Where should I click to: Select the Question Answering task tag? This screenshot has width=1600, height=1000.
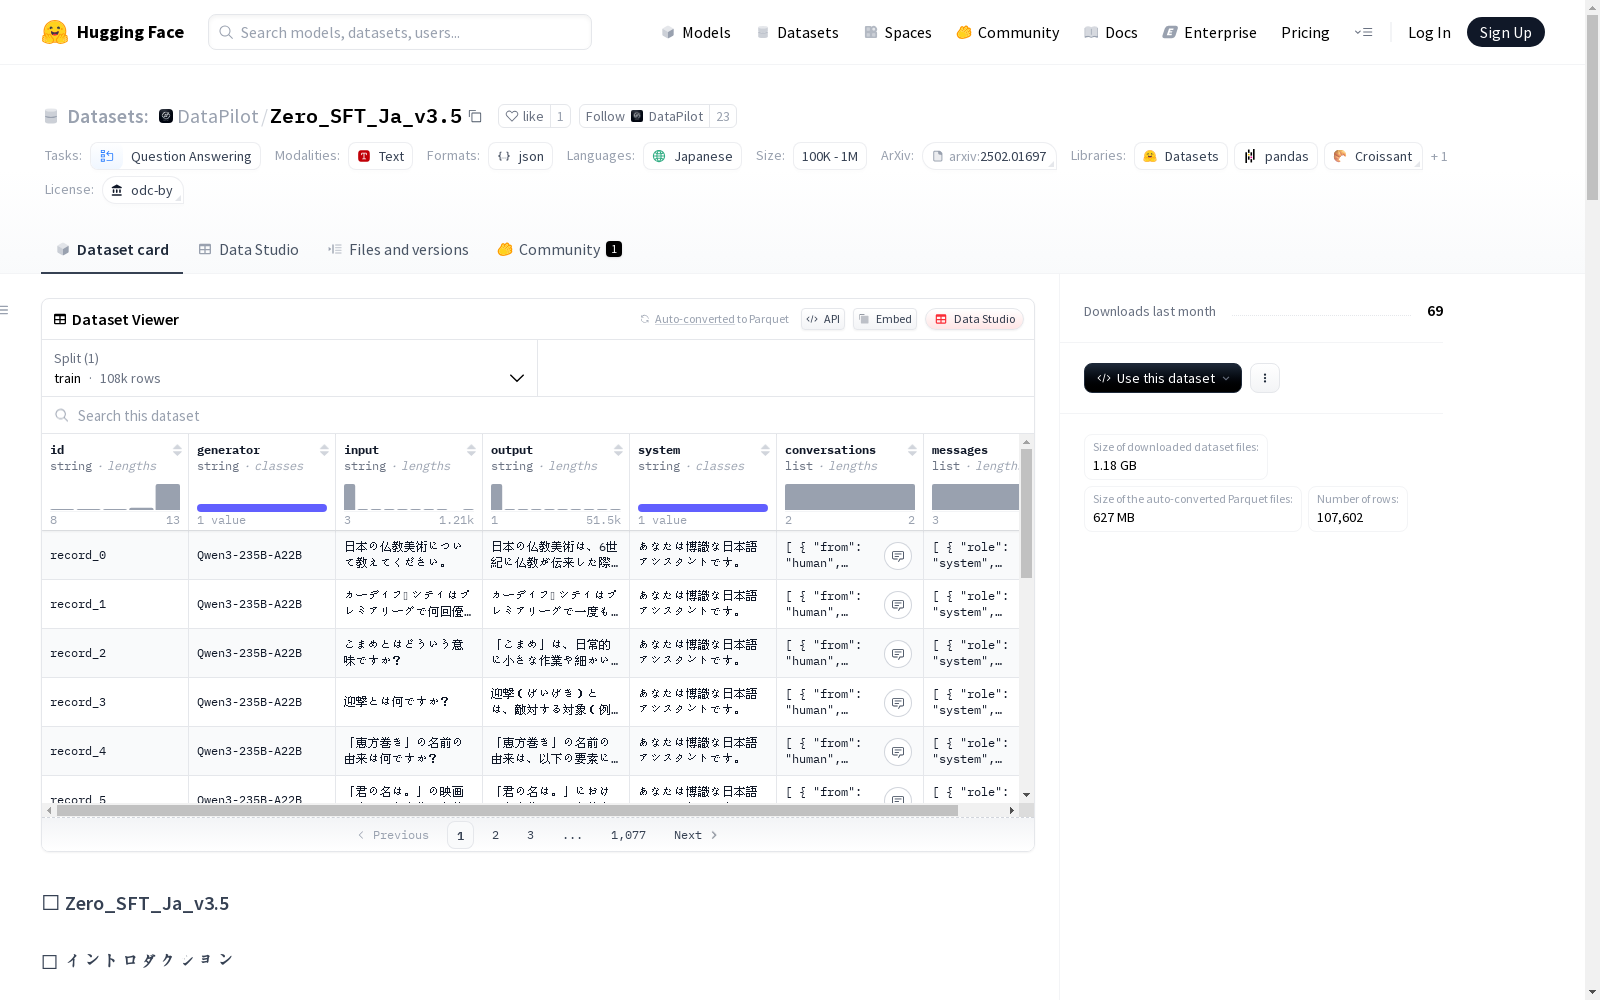[176, 156]
